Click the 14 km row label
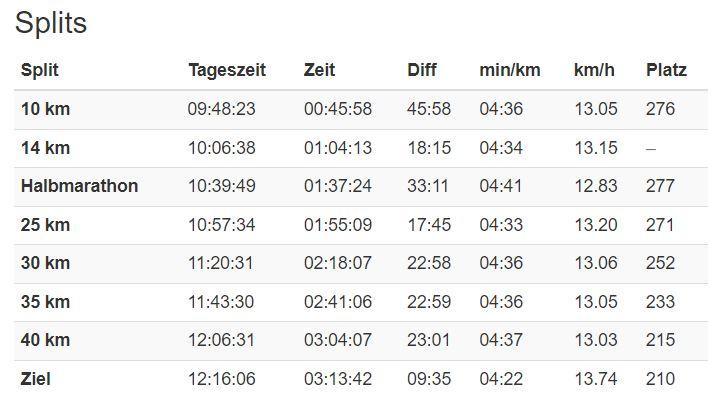 pyautogui.click(x=45, y=148)
